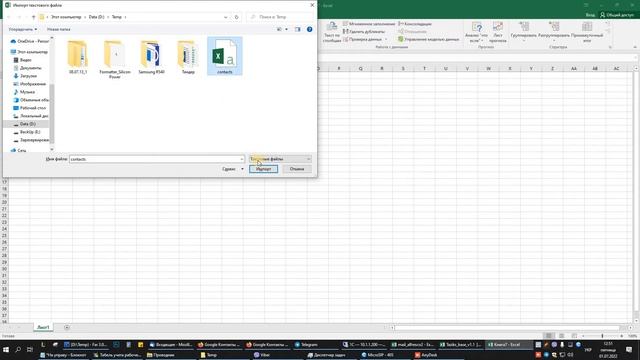Select Документы in the navigation pane
Screen dimensions: 640x360
click(28, 68)
